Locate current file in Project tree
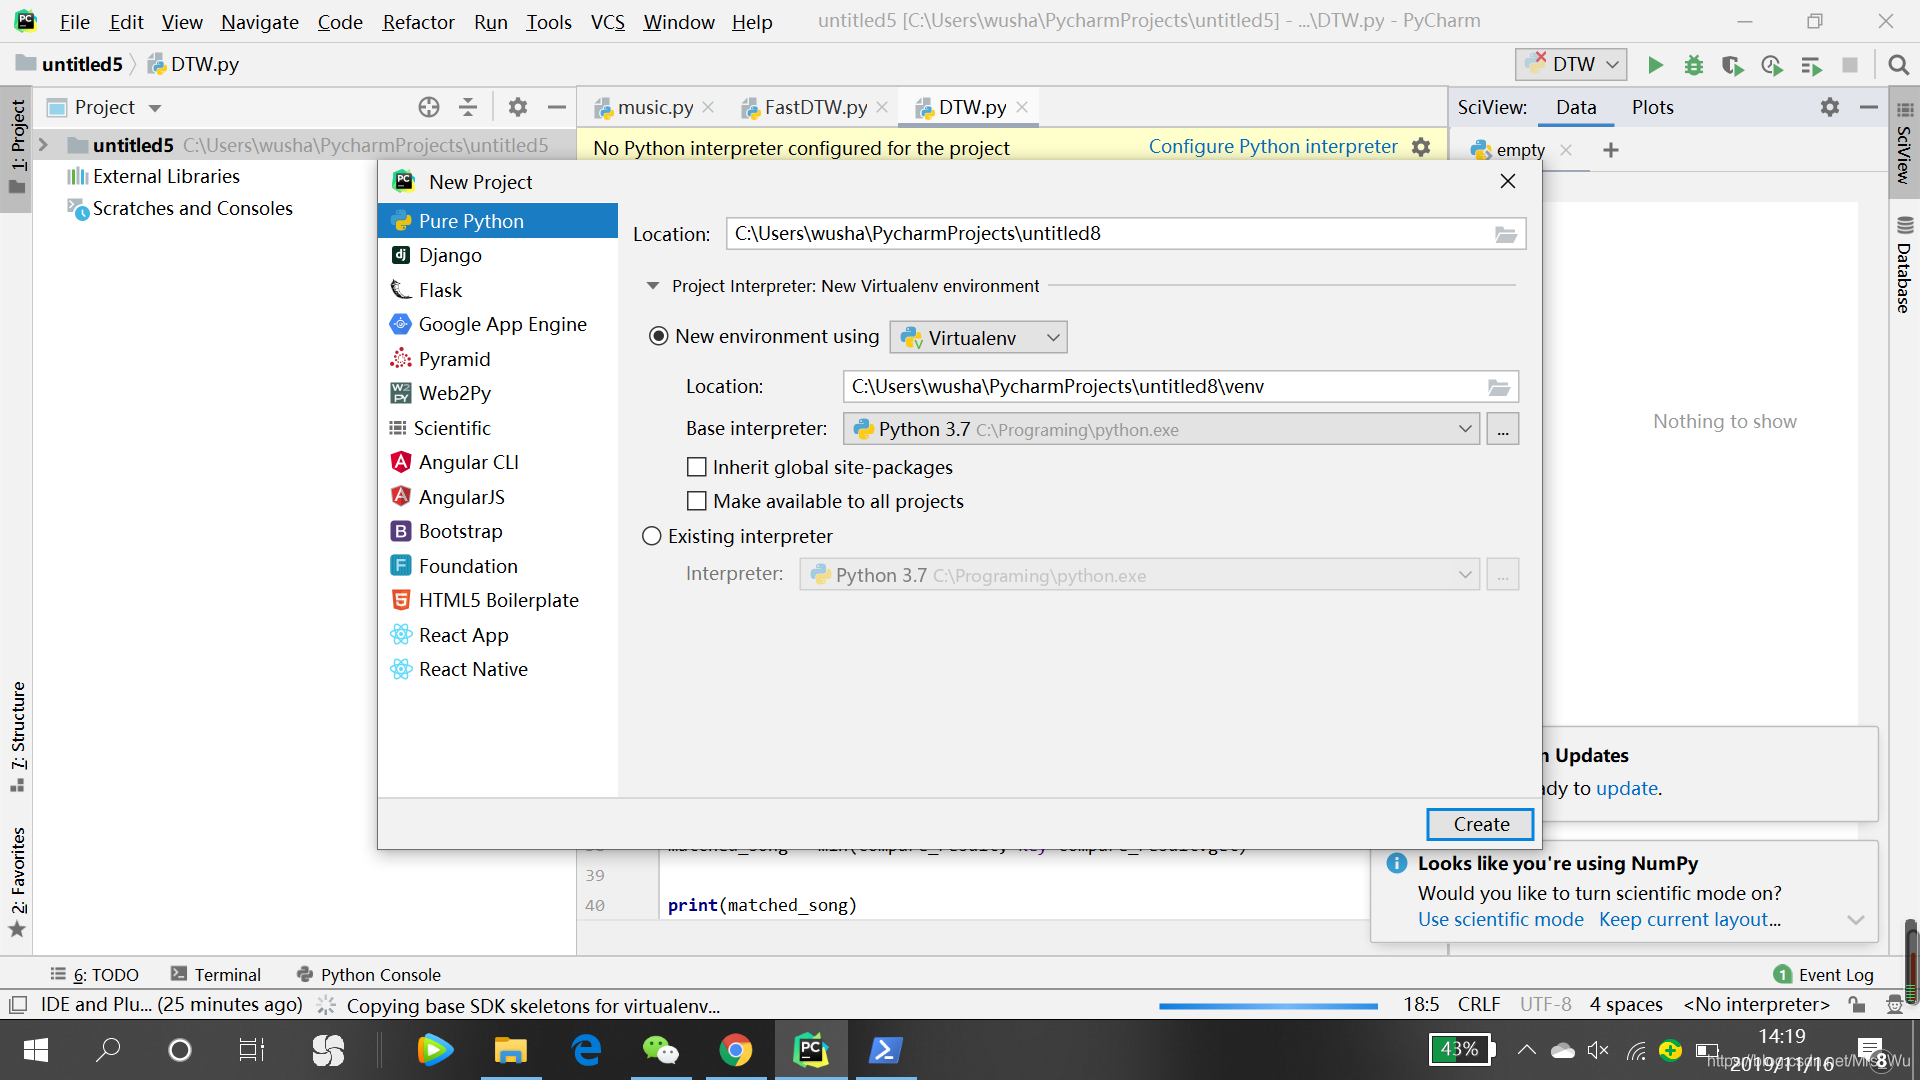This screenshot has height=1080, width=1920. pyautogui.click(x=429, y=107)
